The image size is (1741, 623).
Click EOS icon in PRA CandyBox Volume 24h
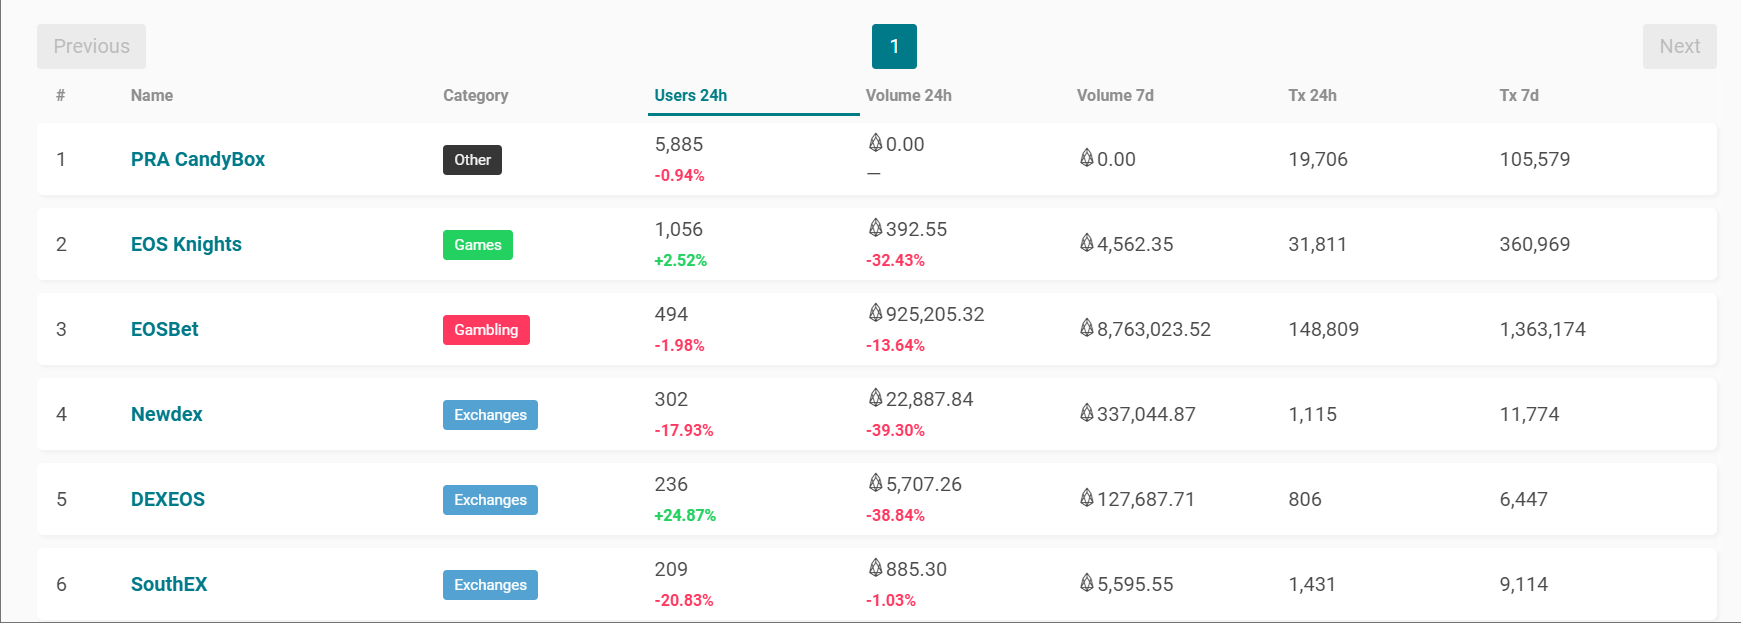point(875,143)
